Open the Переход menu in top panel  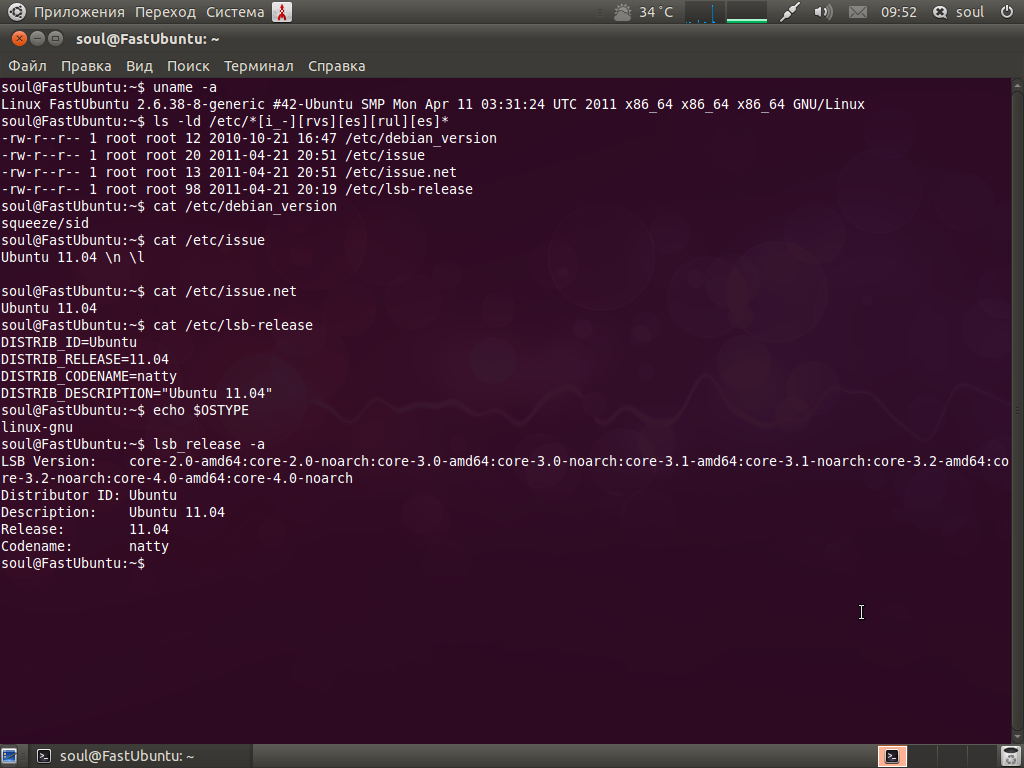click(x=165, y=12)
